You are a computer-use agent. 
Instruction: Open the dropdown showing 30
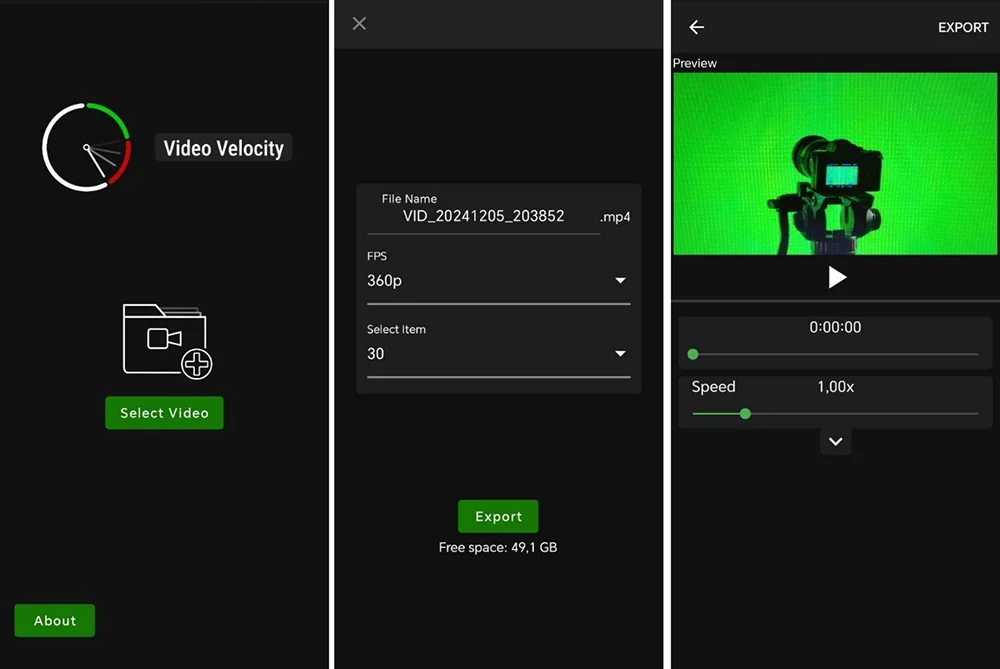tap(498, 354)
